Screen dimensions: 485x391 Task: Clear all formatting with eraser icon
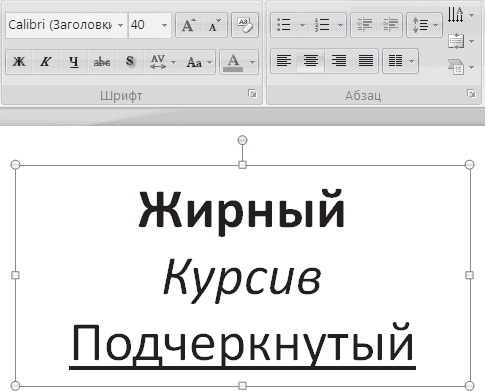click(245, 25)
